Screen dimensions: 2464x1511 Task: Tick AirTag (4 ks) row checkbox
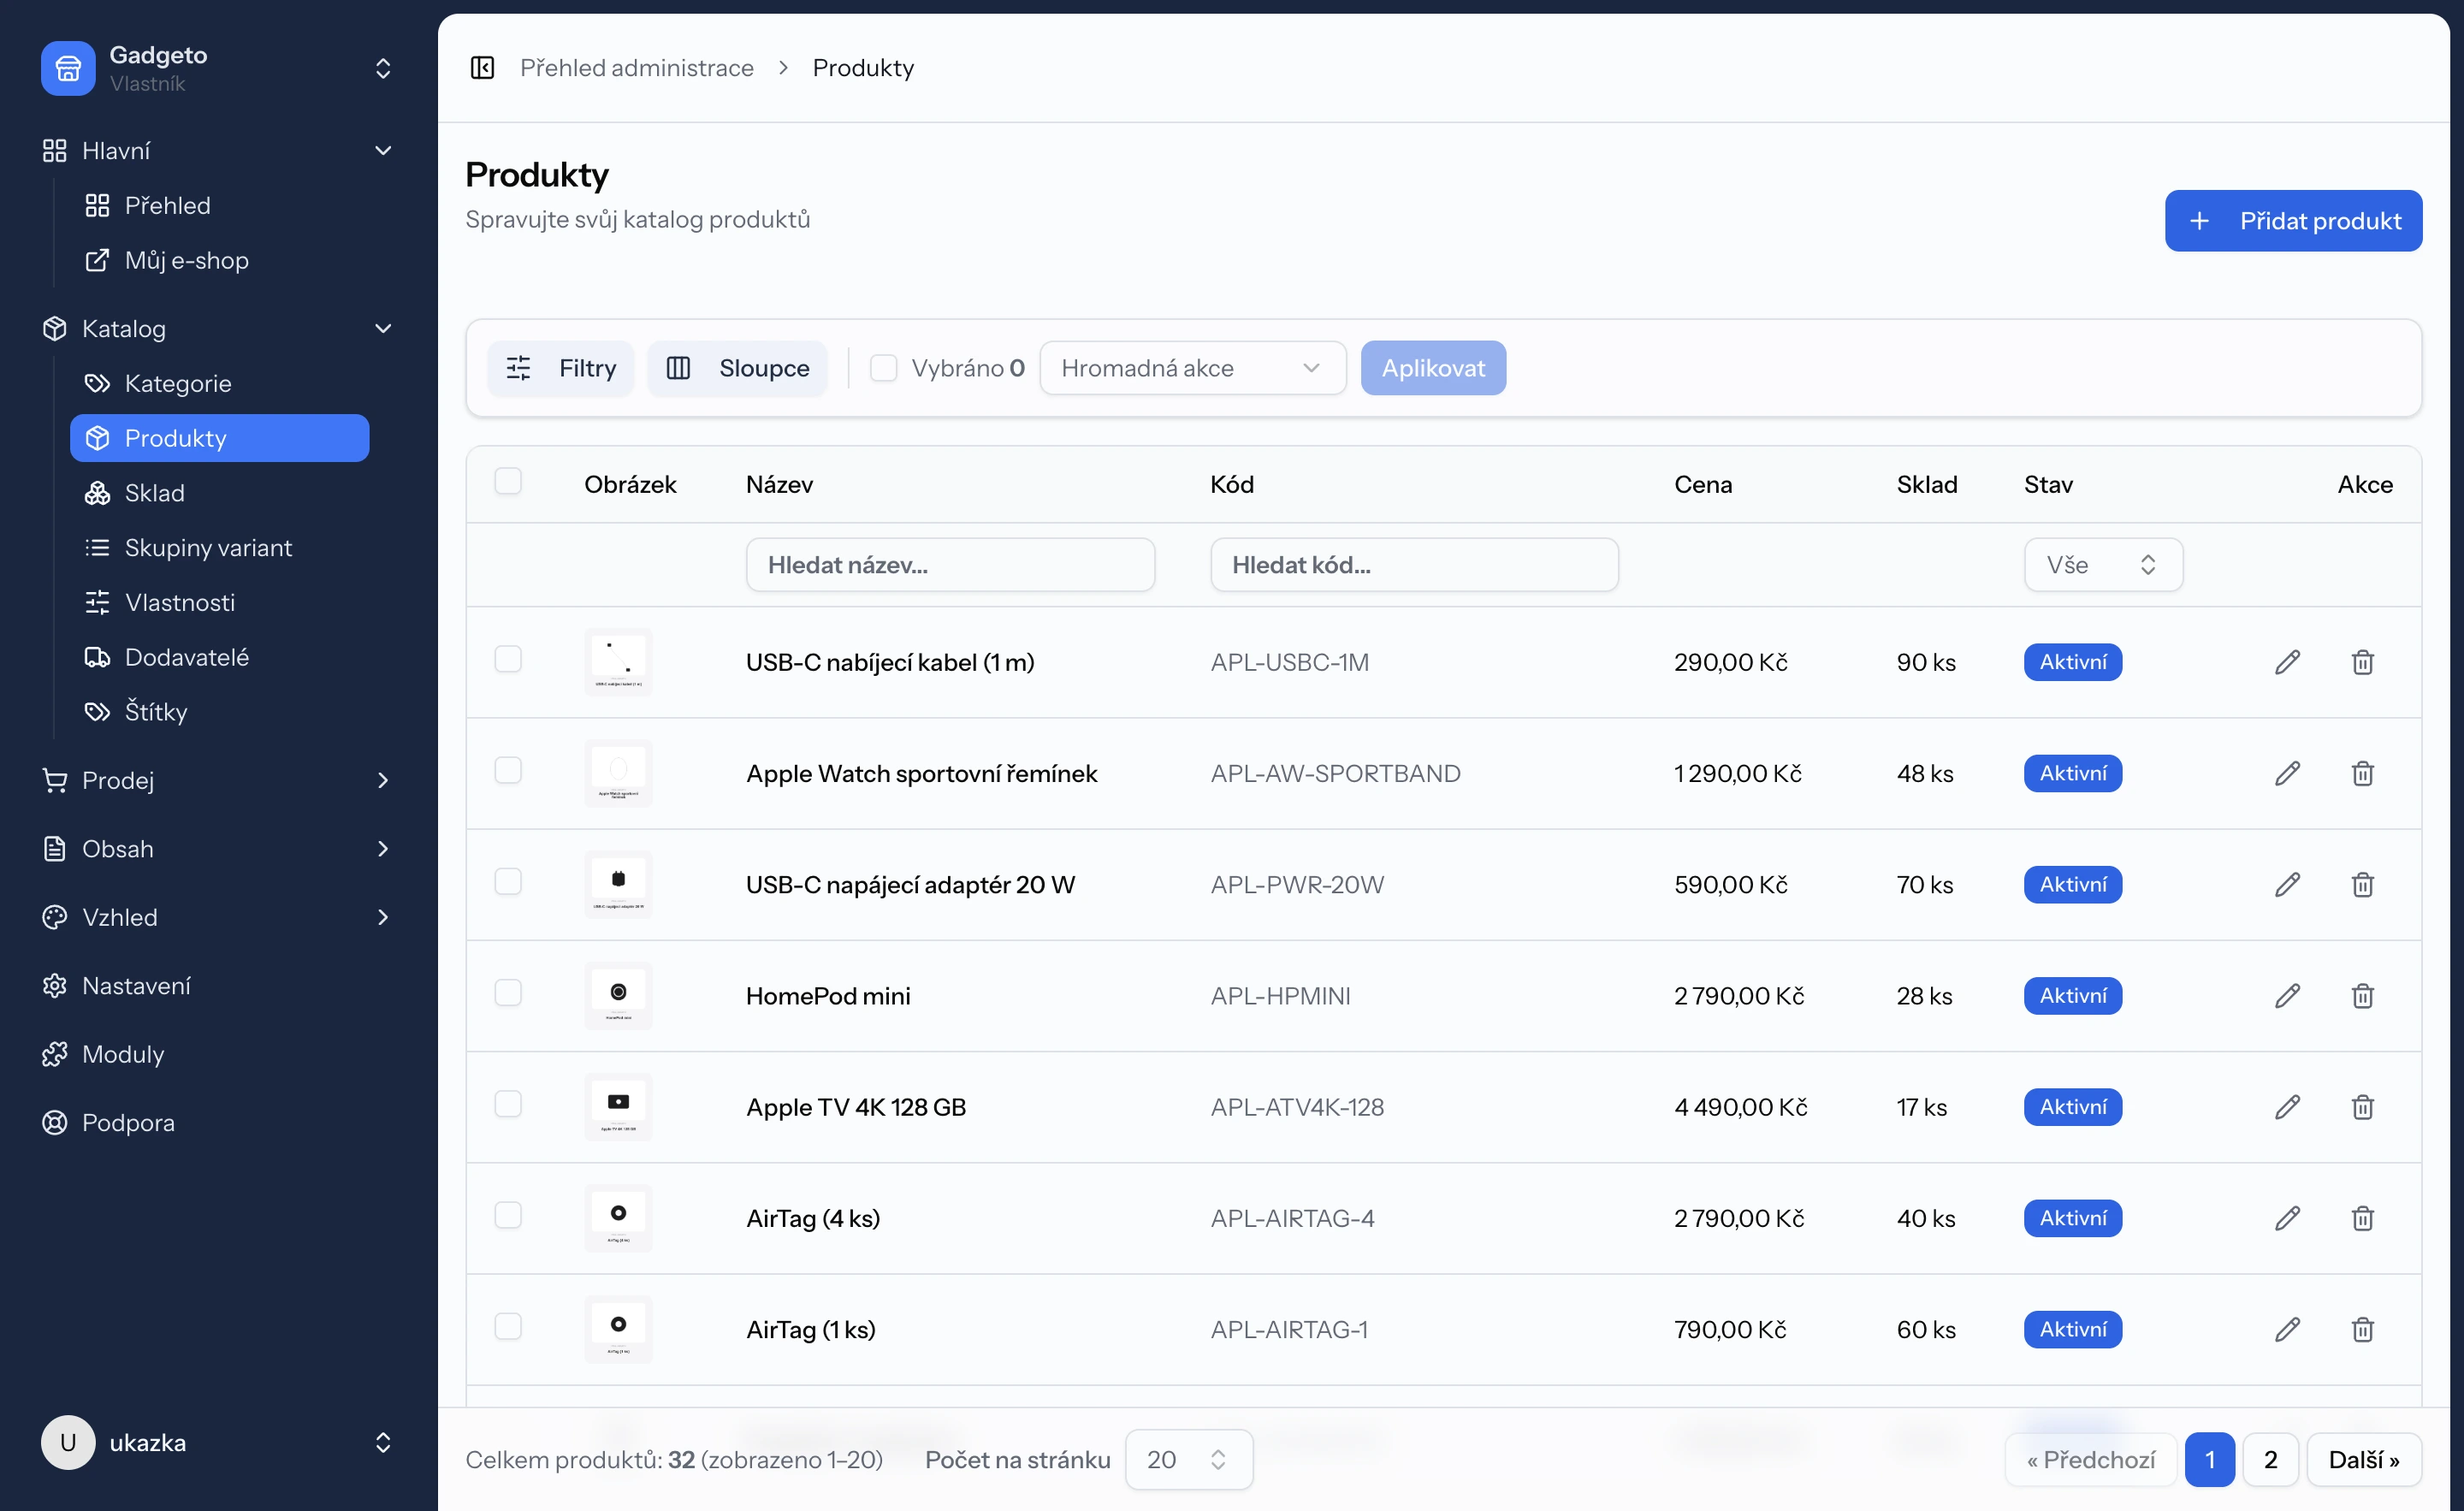coord(508,1215)
